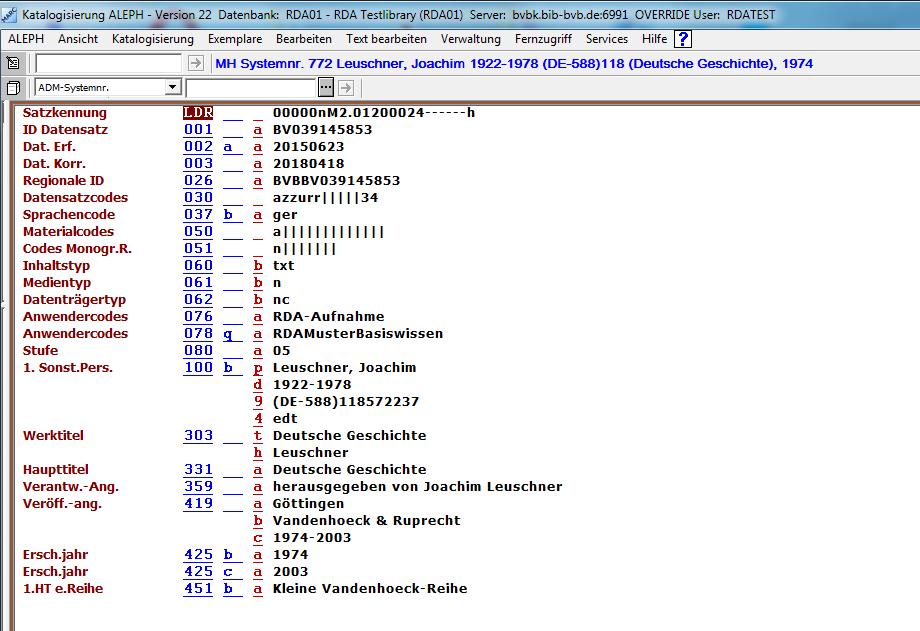Viewport: 920px width, 631px height.
Task: Click the MARC application icon in title bar
Action: [9, 15]
